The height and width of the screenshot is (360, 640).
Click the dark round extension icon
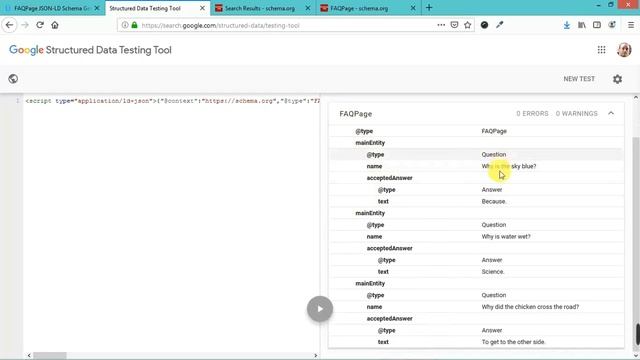(484, 25)
